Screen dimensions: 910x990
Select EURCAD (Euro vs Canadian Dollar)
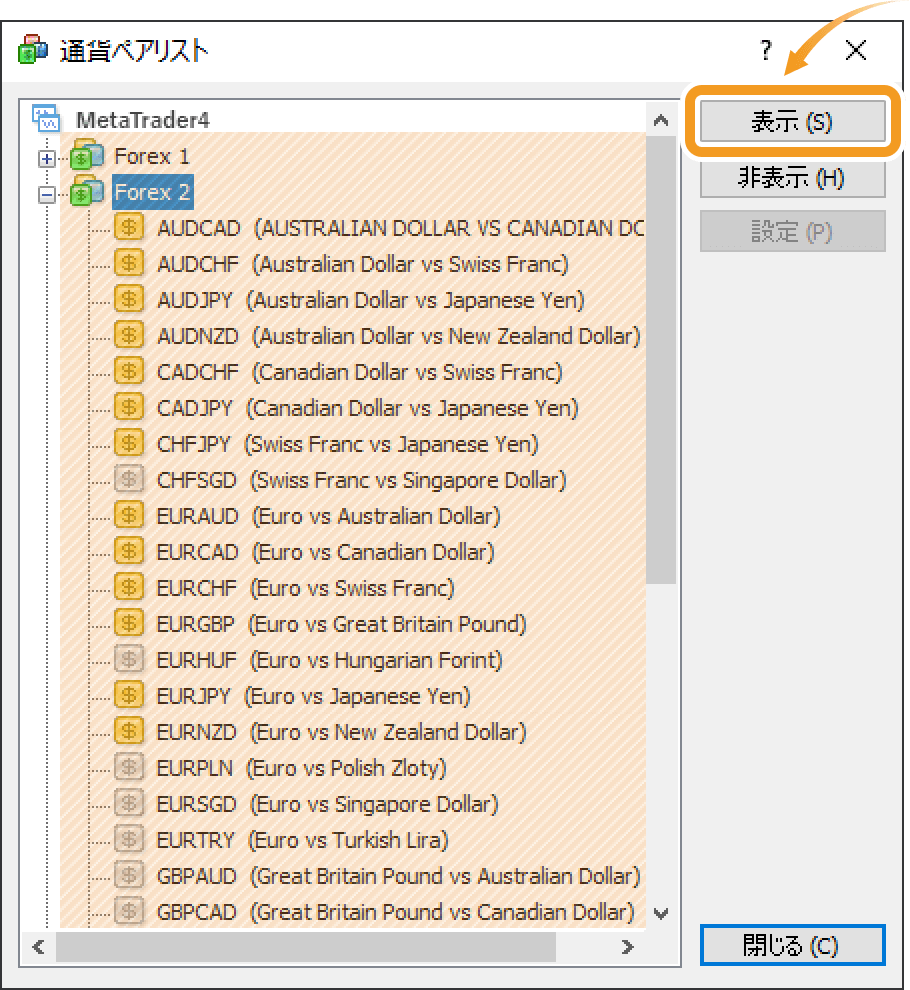[x=325, y=552]
